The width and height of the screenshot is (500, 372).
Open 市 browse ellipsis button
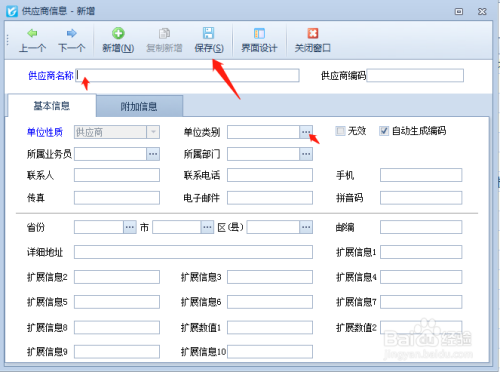207,227
